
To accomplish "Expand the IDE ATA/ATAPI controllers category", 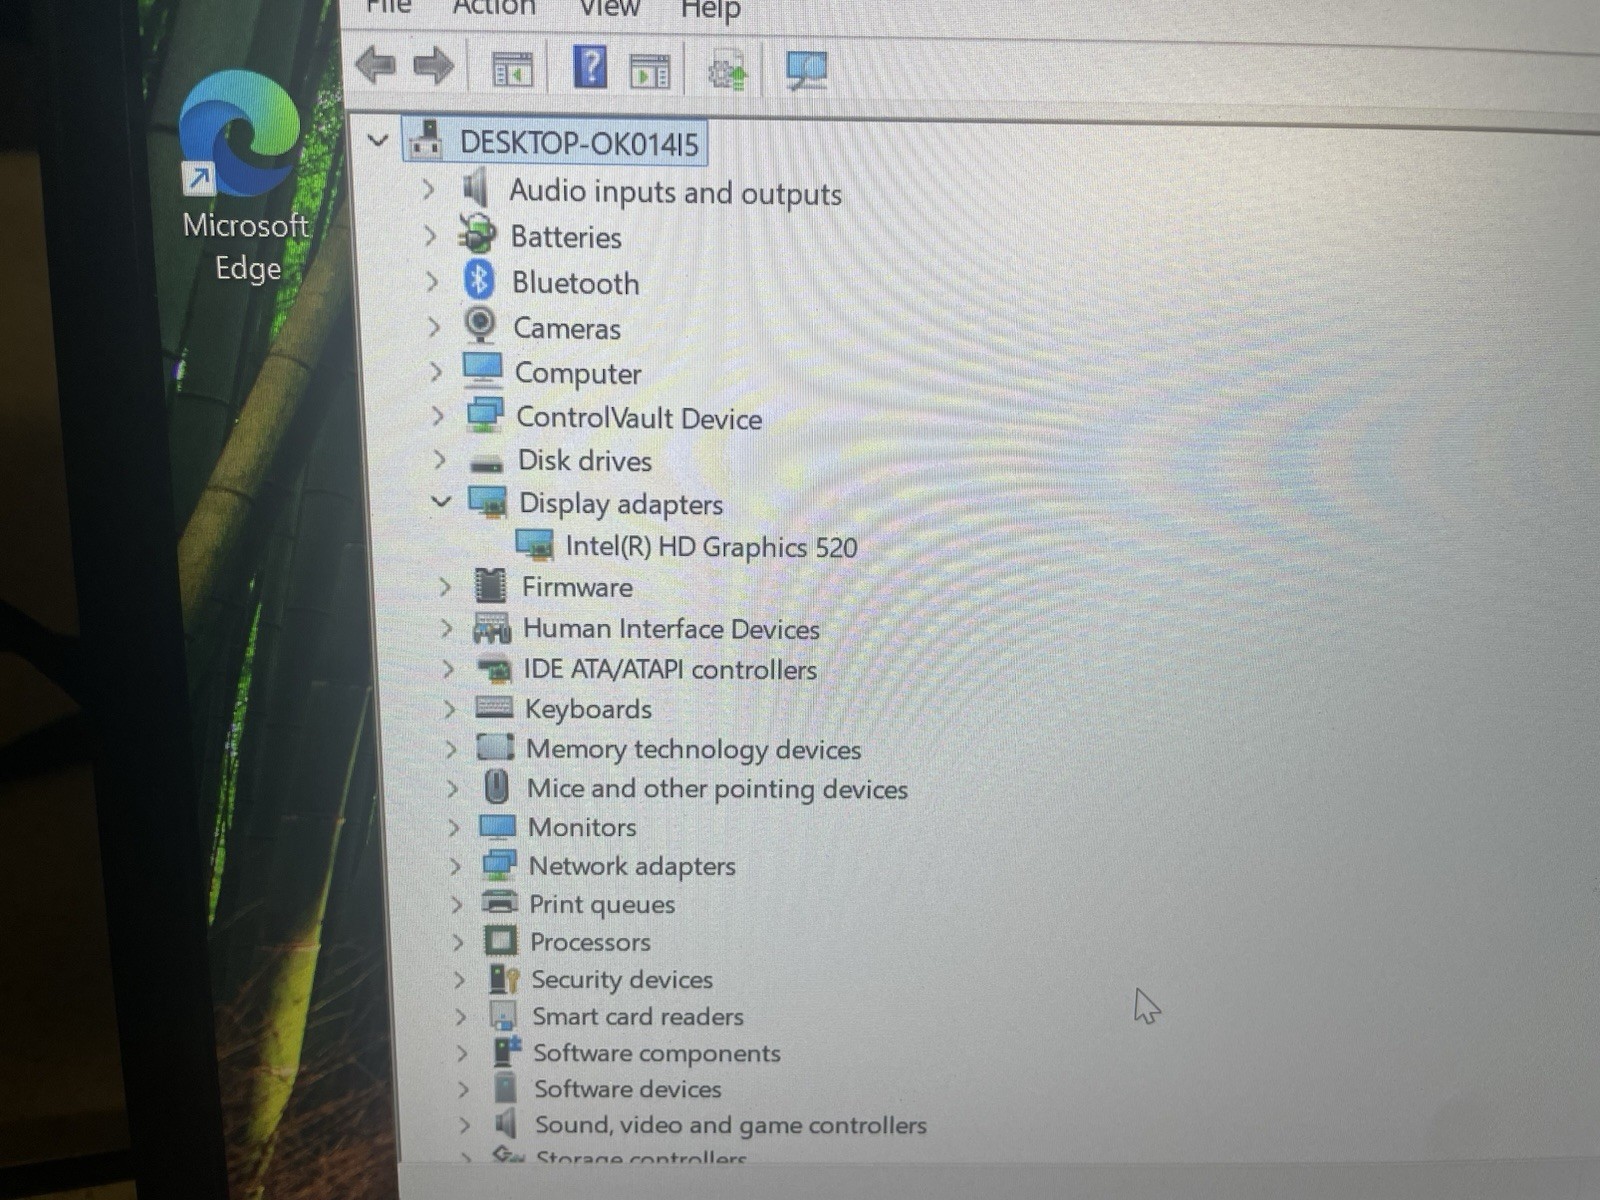I will pos(448,669).
